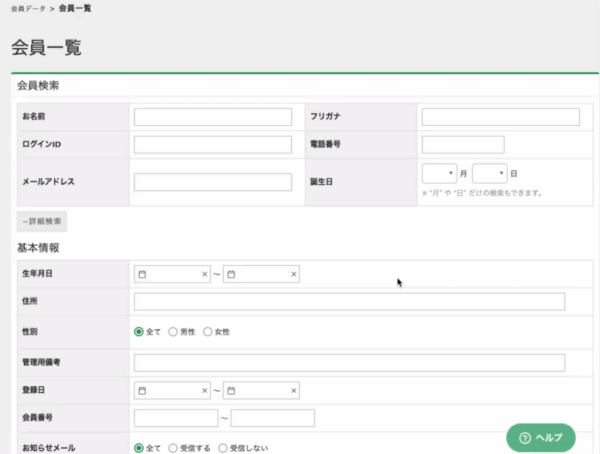The width and height of the screenshot is (600, 454).
Task: Collapse the 詳細検索 section
Action: [42, 221]
